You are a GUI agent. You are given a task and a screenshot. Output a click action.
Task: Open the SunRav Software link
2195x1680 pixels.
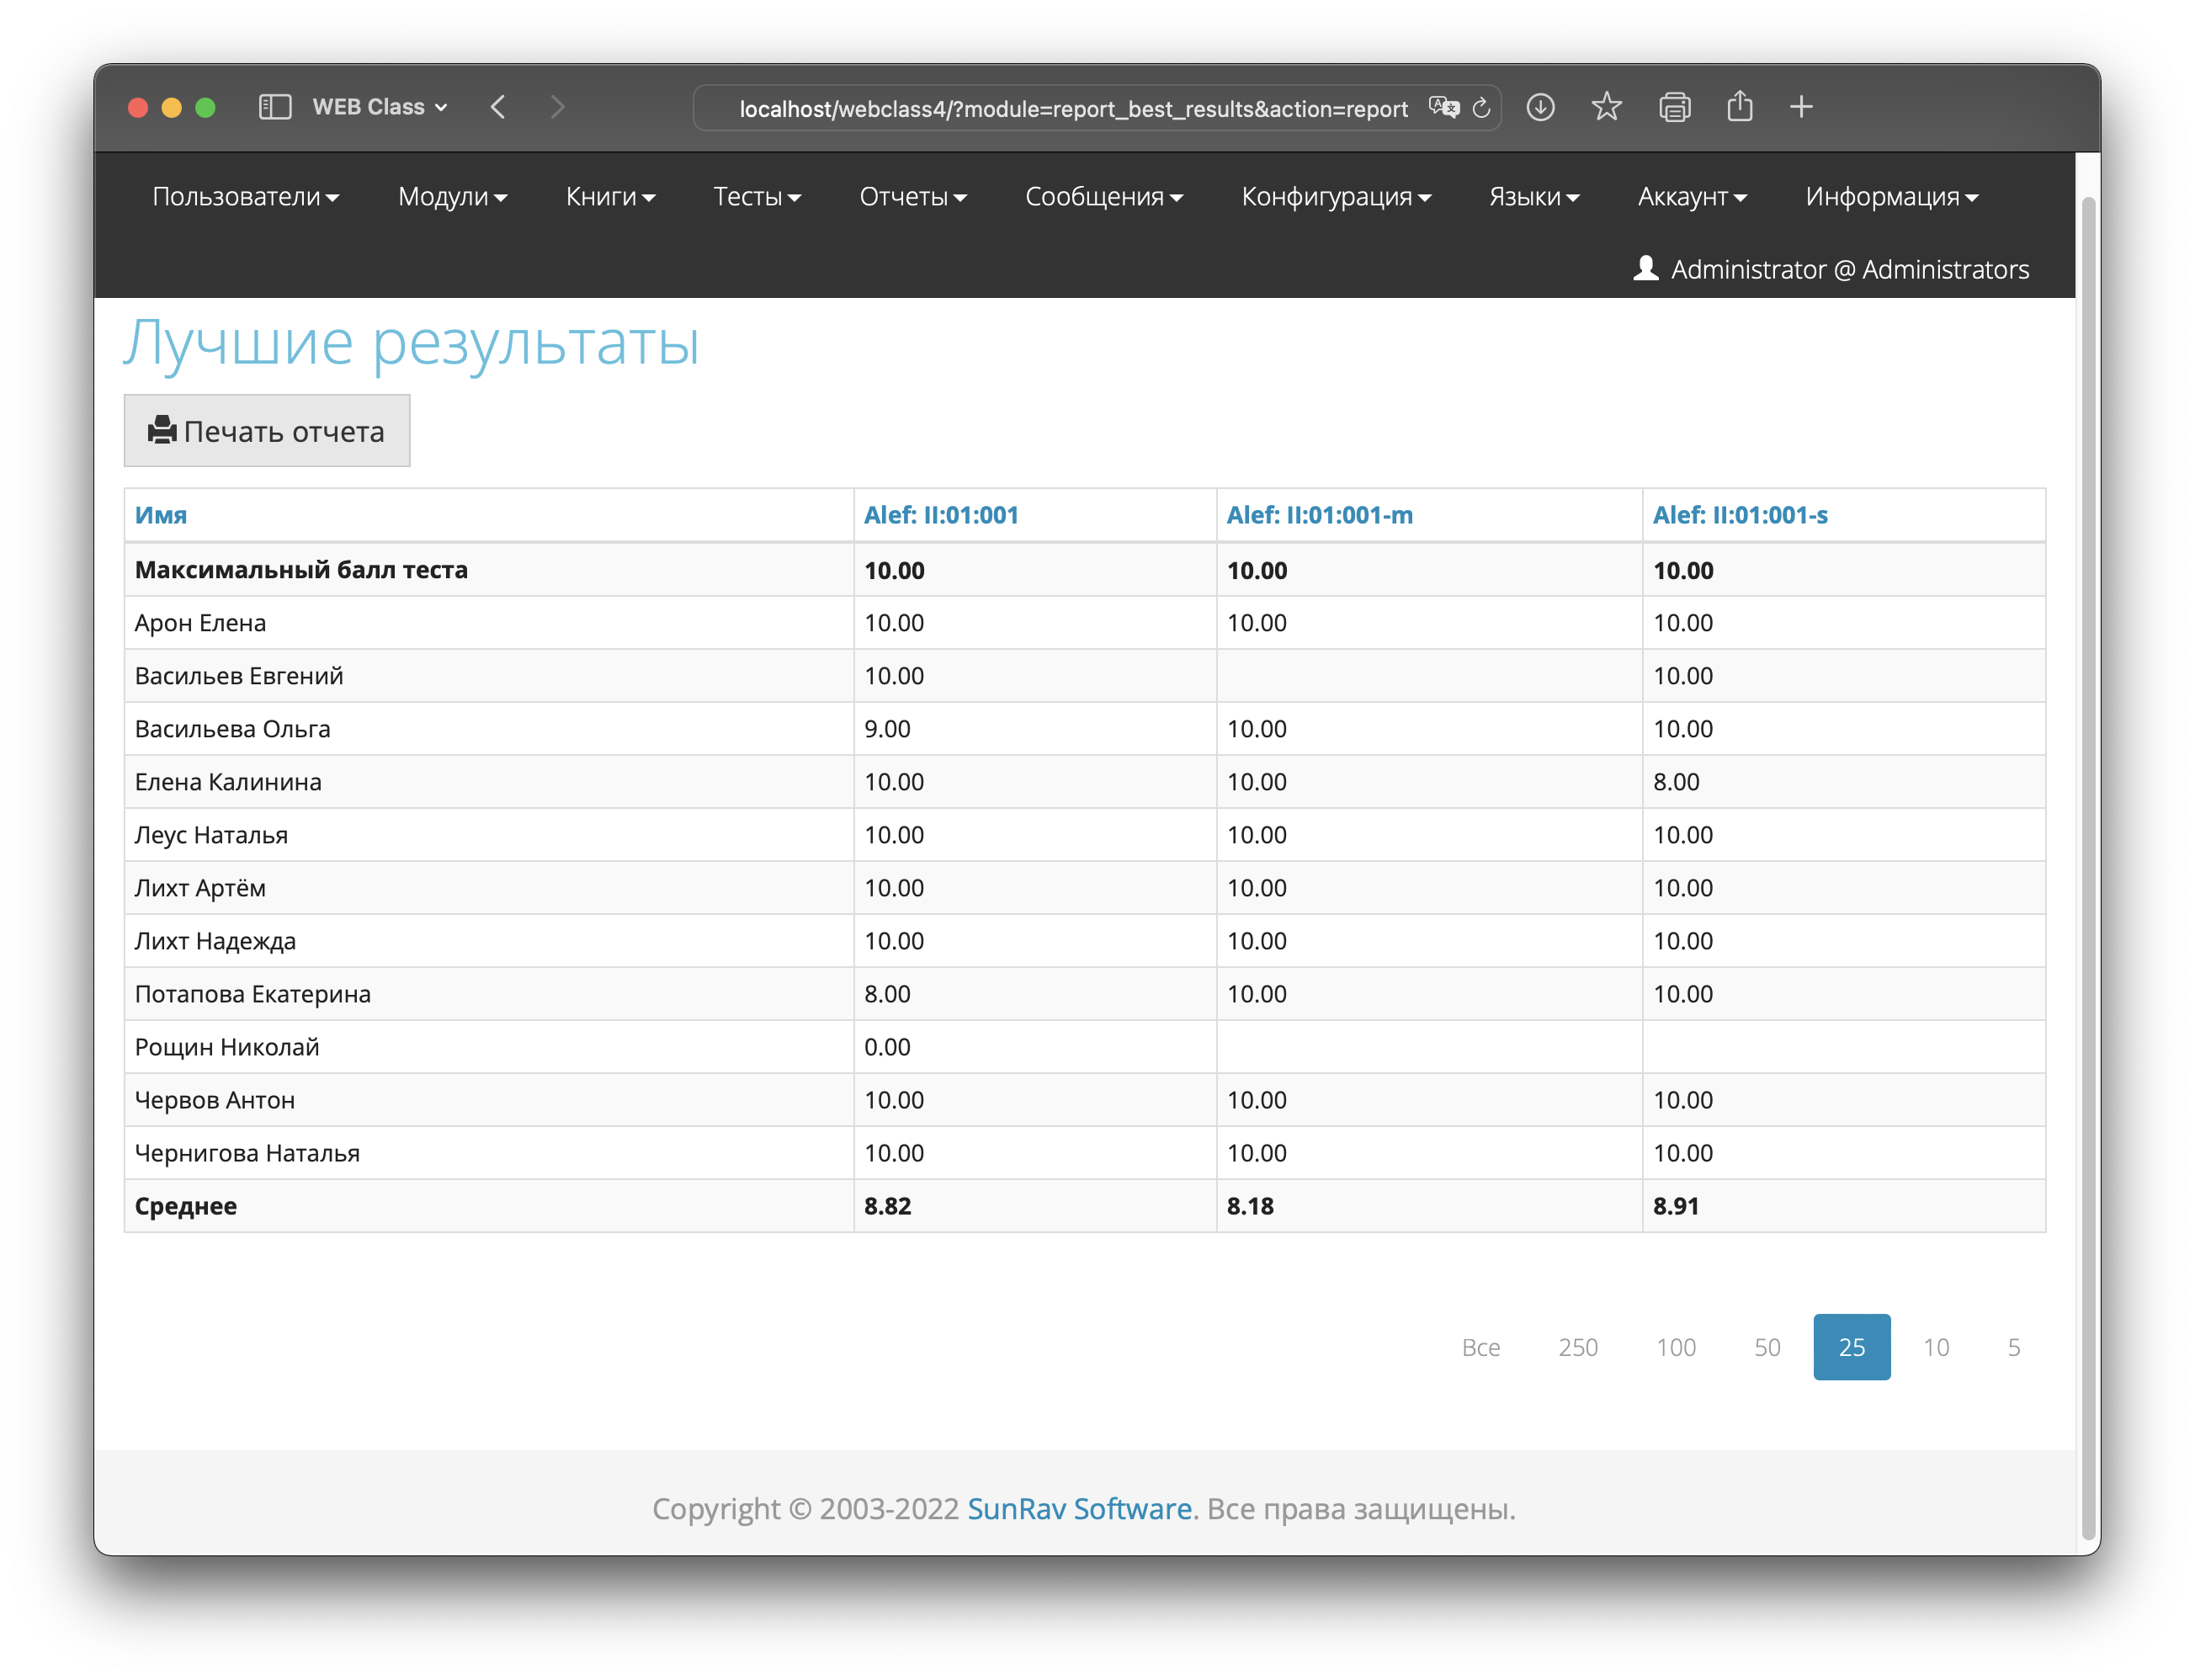(x=1079, y=1508)
